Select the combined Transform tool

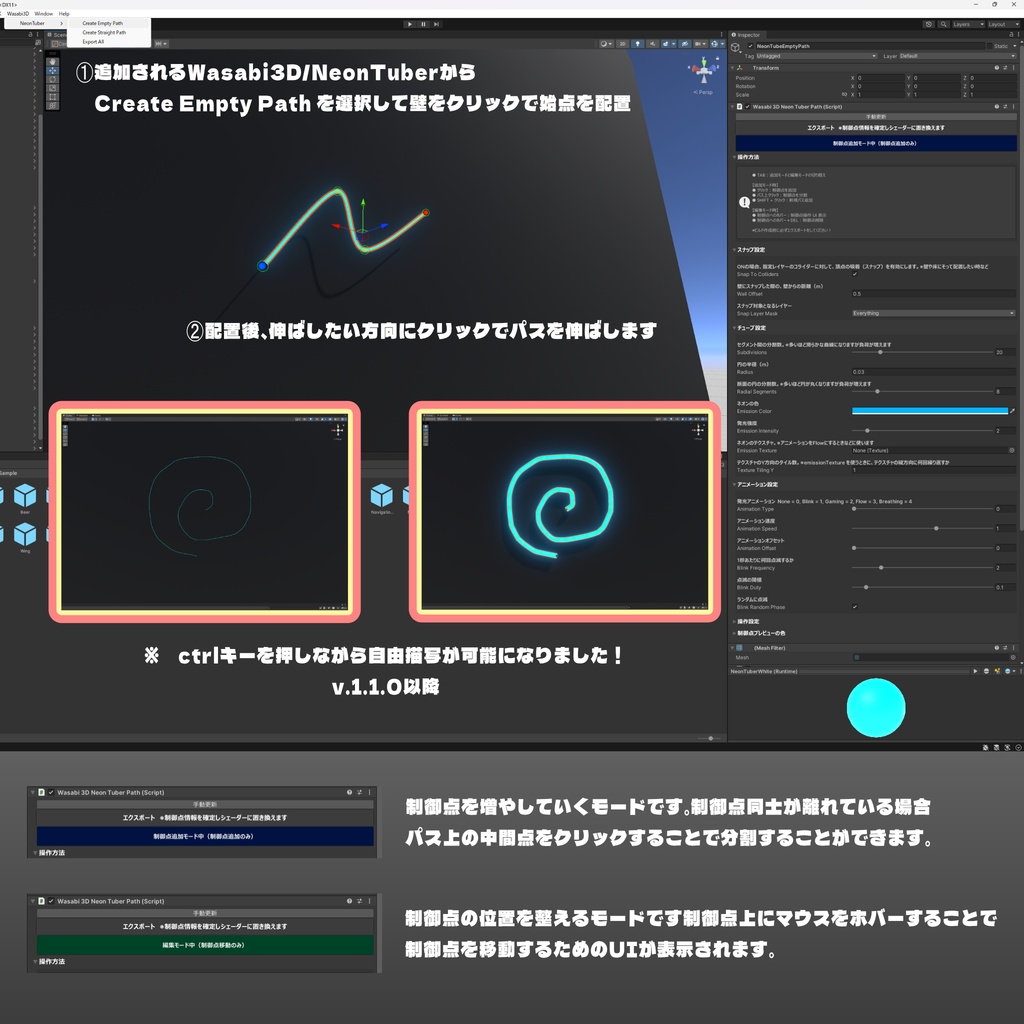coord(52,105)
